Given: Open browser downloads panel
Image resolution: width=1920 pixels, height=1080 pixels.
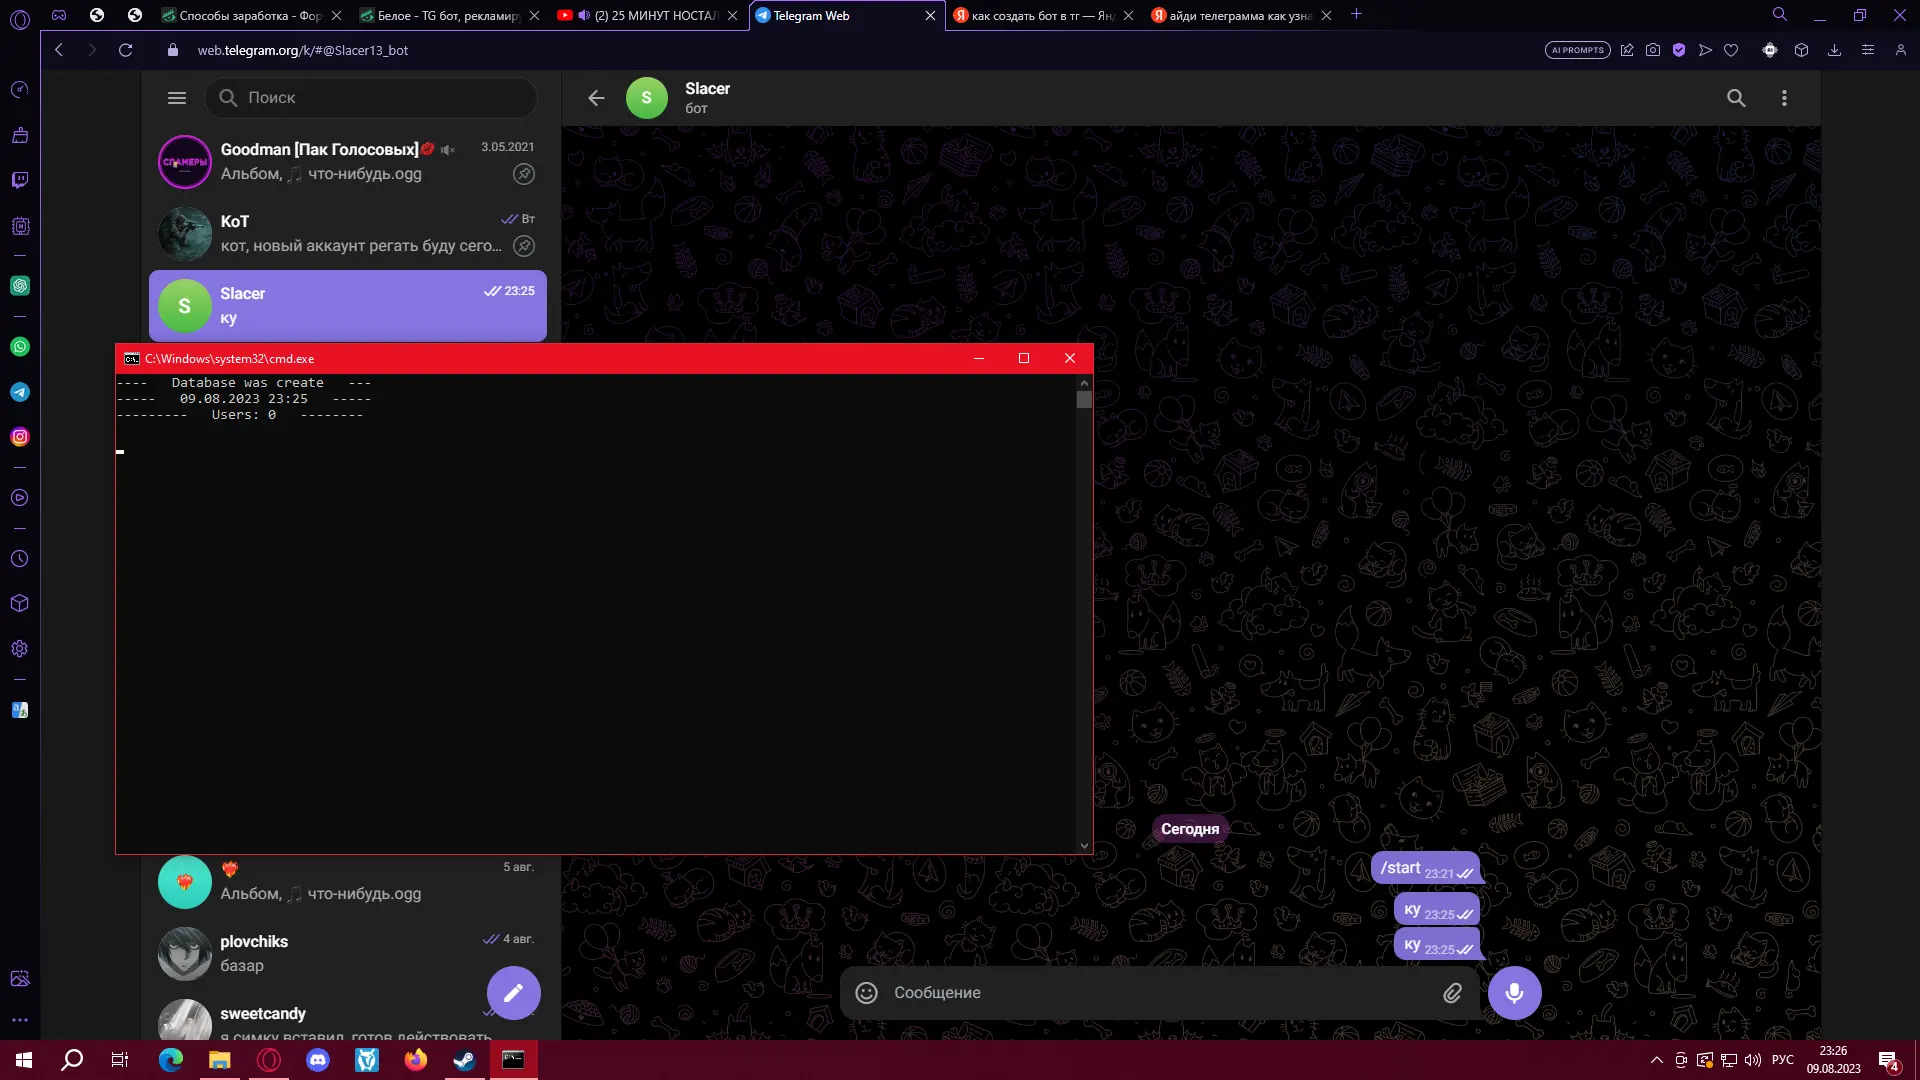Looking at the screenshot, I should tap(1834, 50).
